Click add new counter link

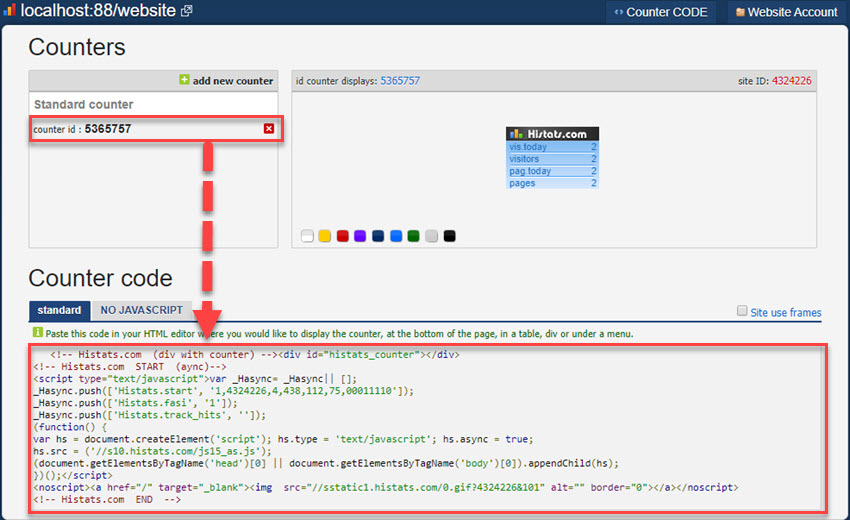click(233, 81)
